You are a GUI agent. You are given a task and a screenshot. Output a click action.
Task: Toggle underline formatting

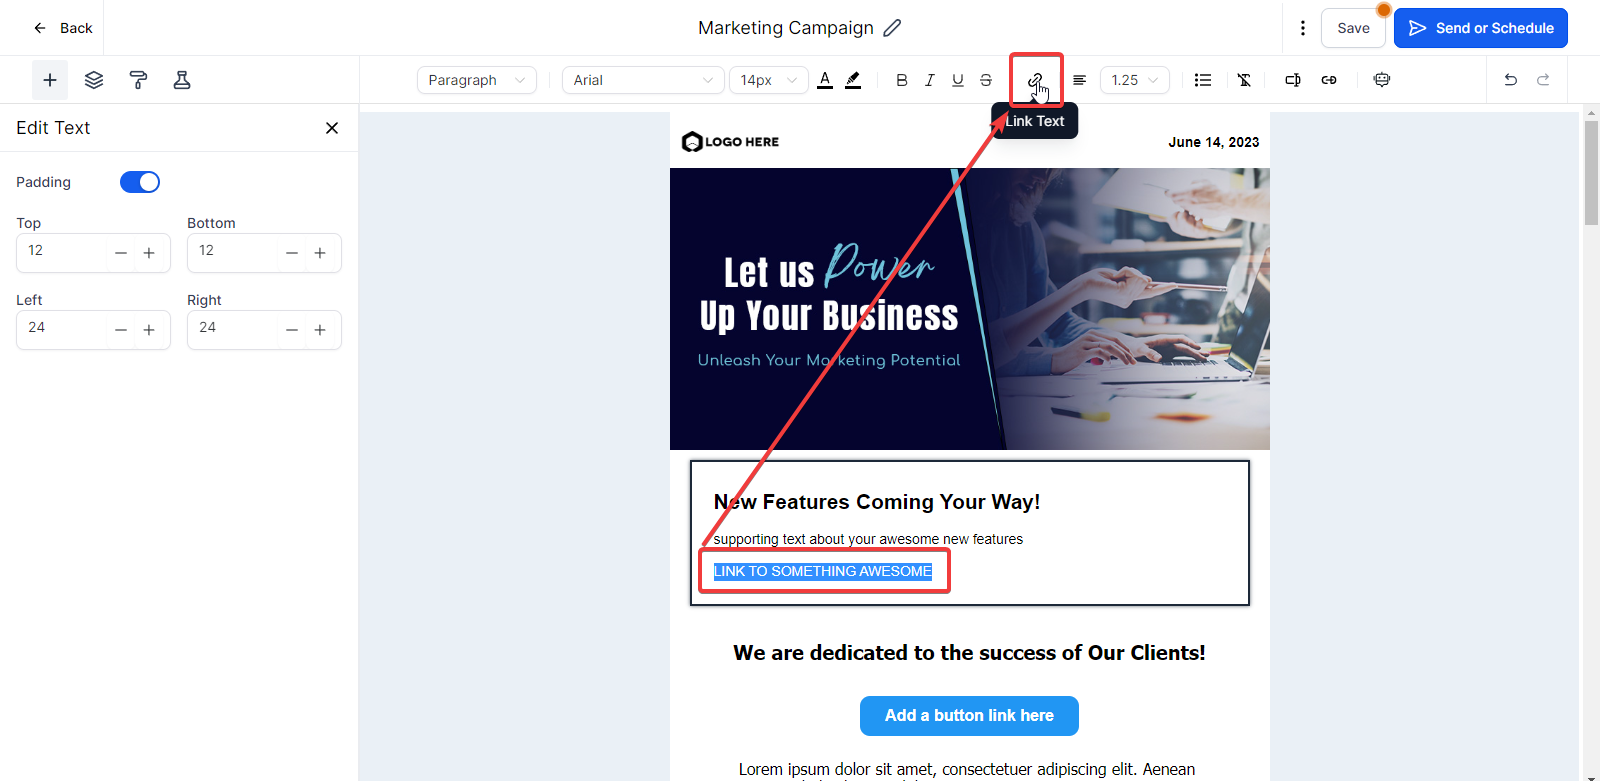(x=958, y=80)
